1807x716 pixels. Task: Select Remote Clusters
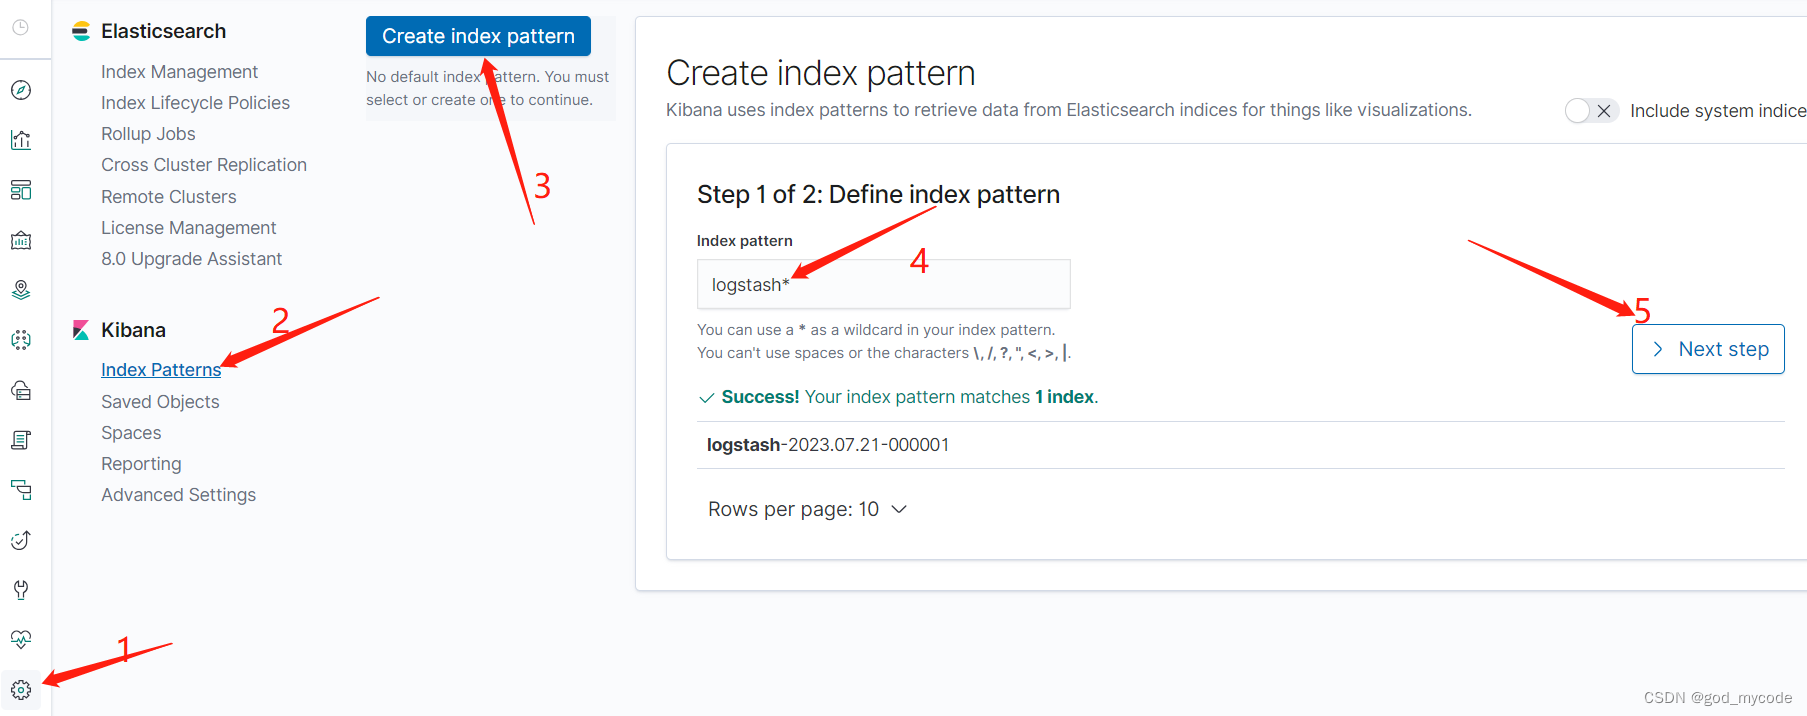(169, 197)
